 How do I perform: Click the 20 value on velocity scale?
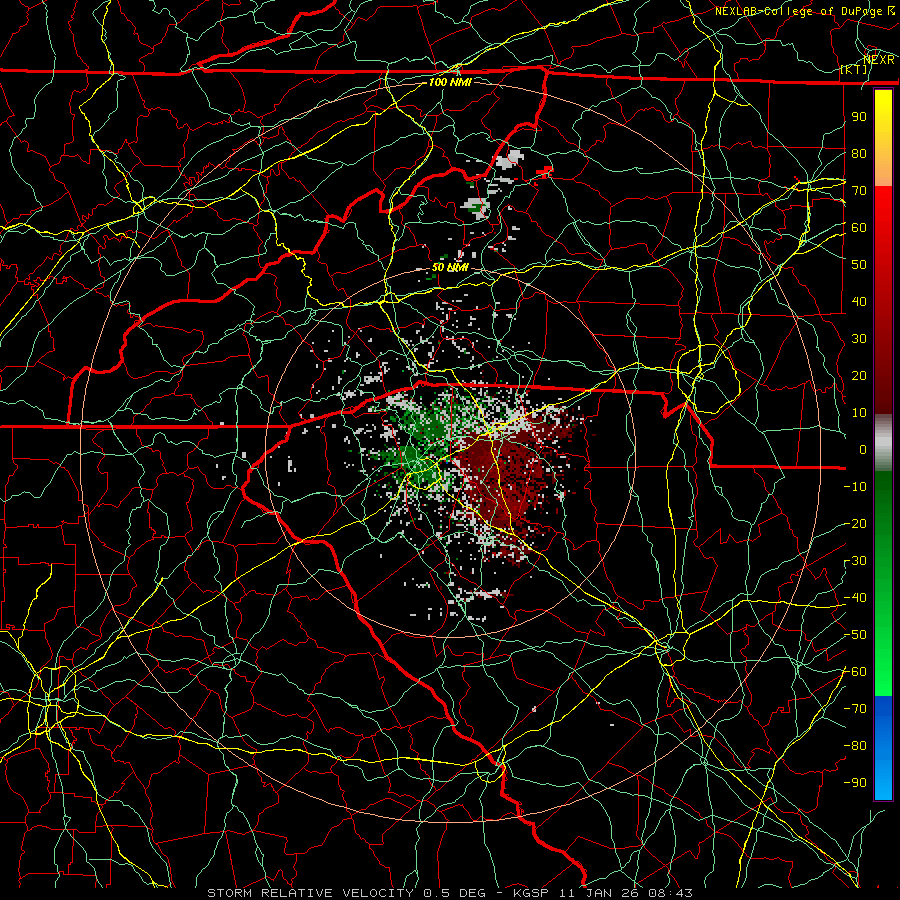(x=859, y=375)
